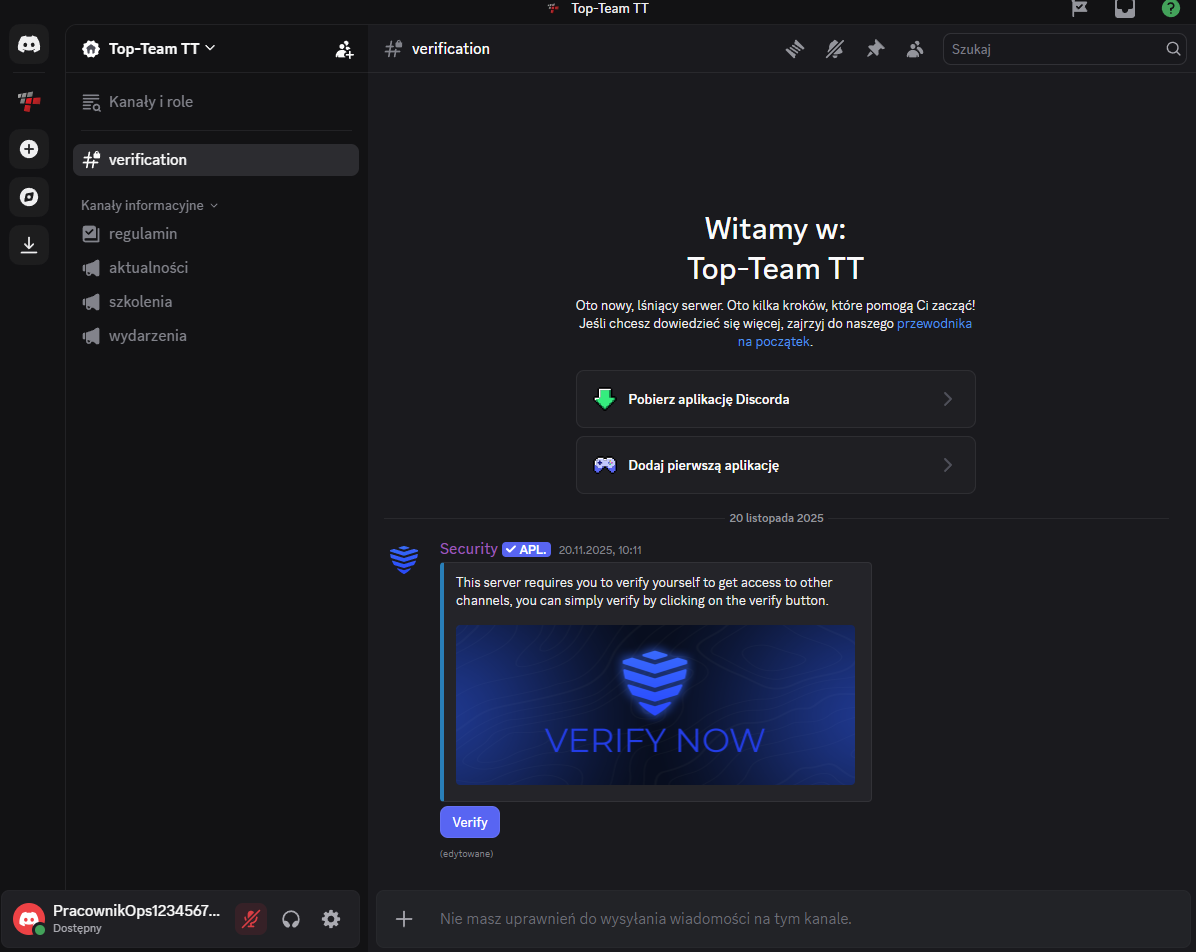Click the APL. app badge
The height and width of the screenshot is (952, 1196).
[x=526, y=550]
